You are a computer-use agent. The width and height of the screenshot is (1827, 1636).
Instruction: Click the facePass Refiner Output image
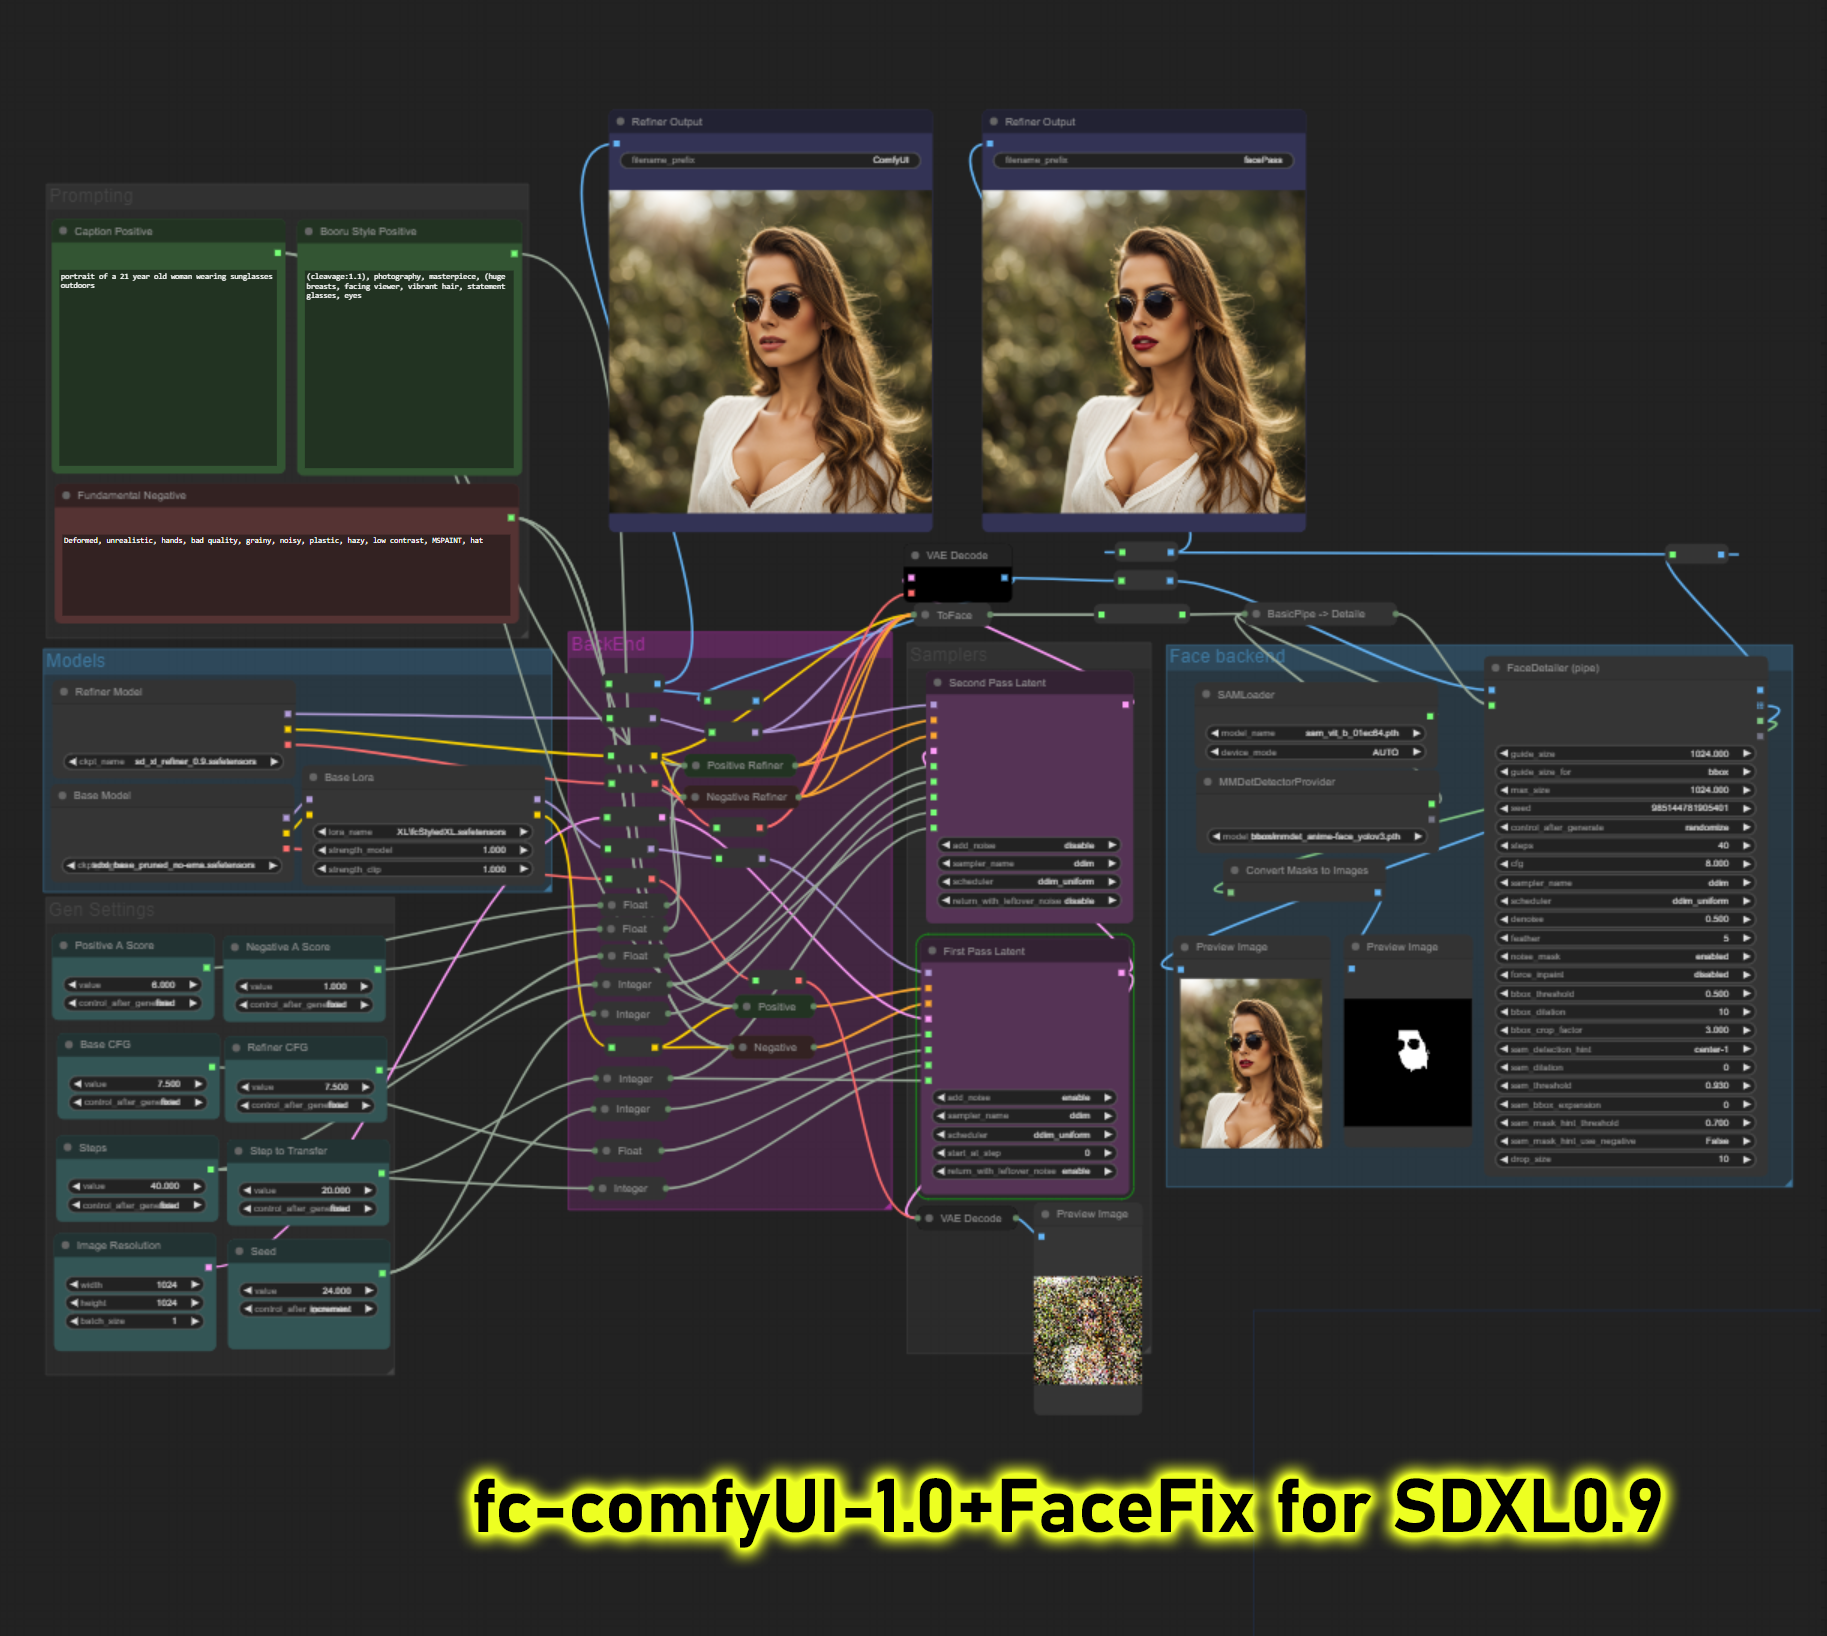[x=1143, y=352]
